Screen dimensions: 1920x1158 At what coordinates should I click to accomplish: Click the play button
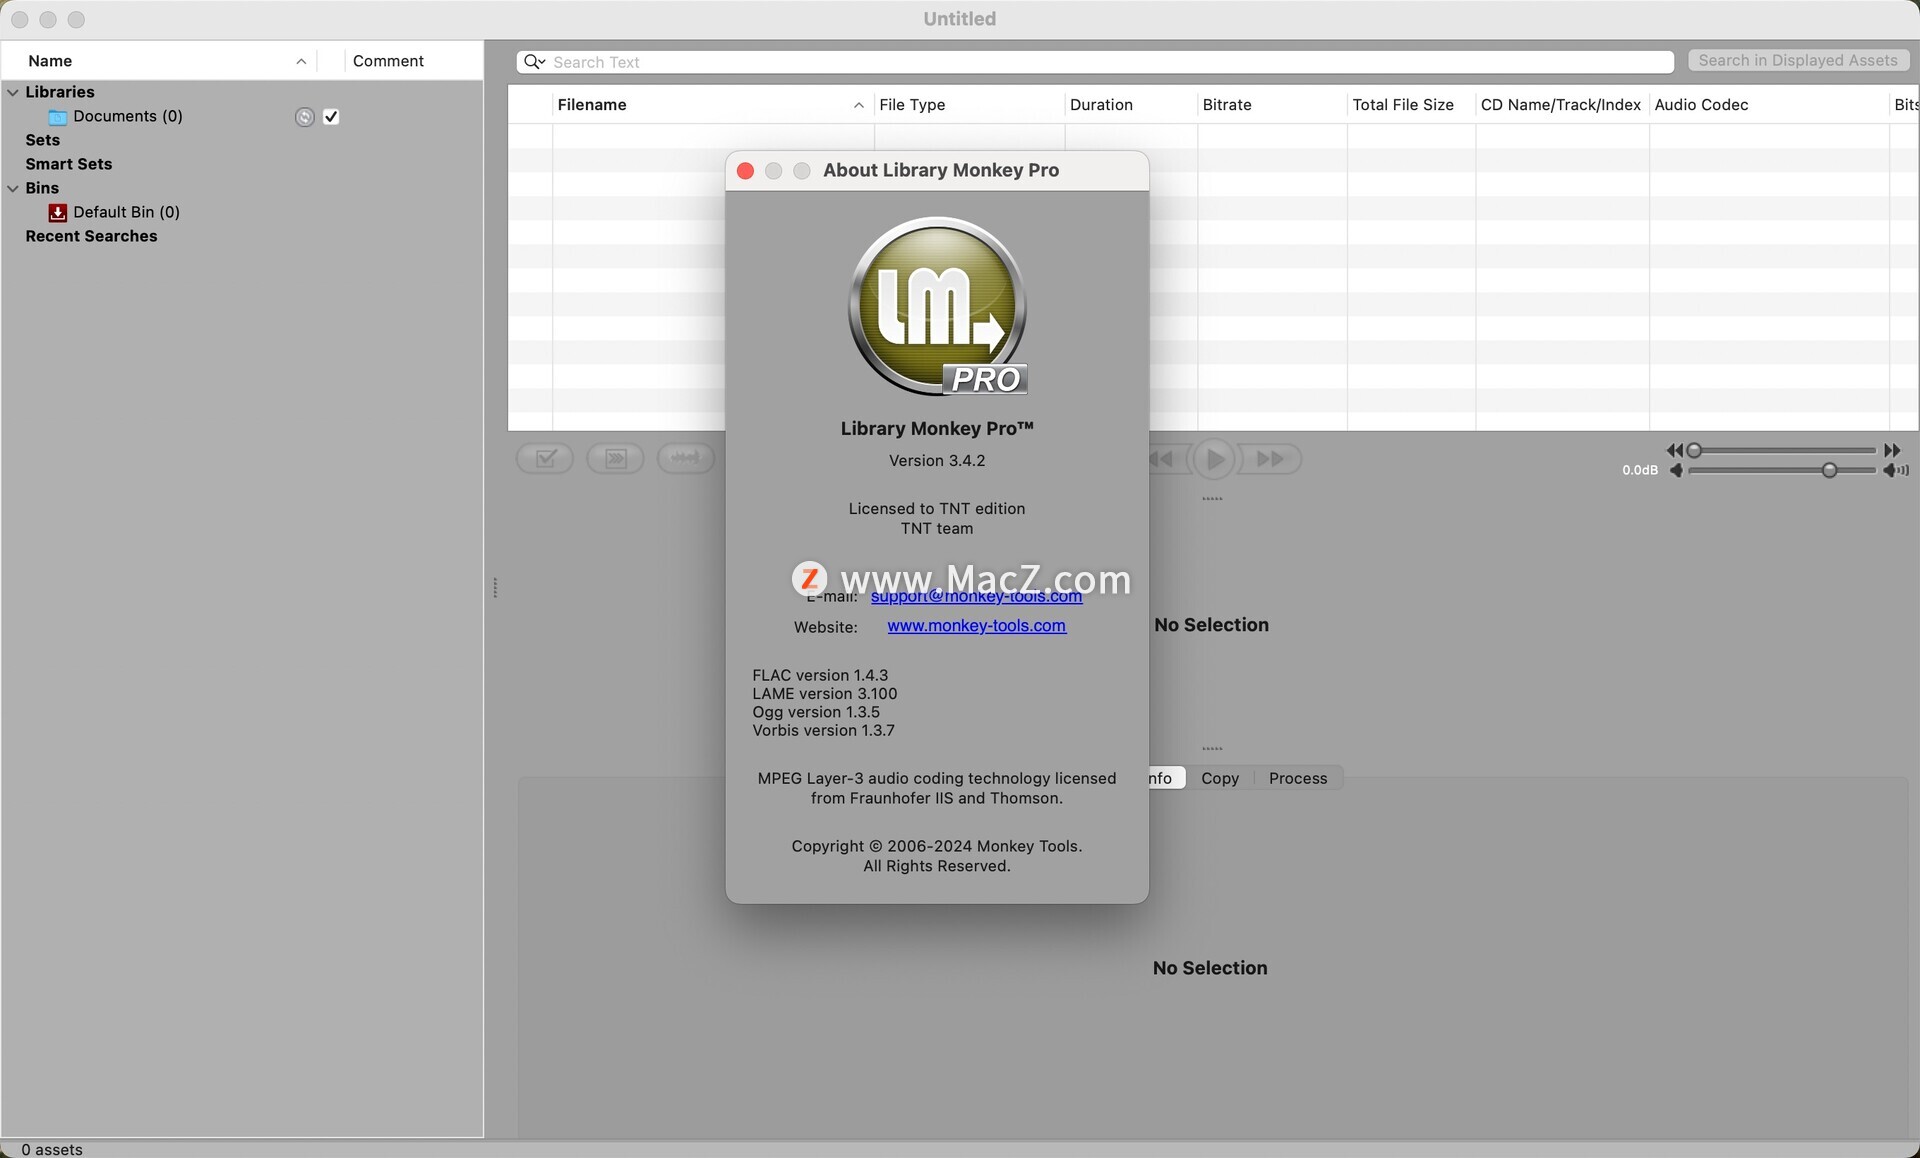[x=1215, y=459]
